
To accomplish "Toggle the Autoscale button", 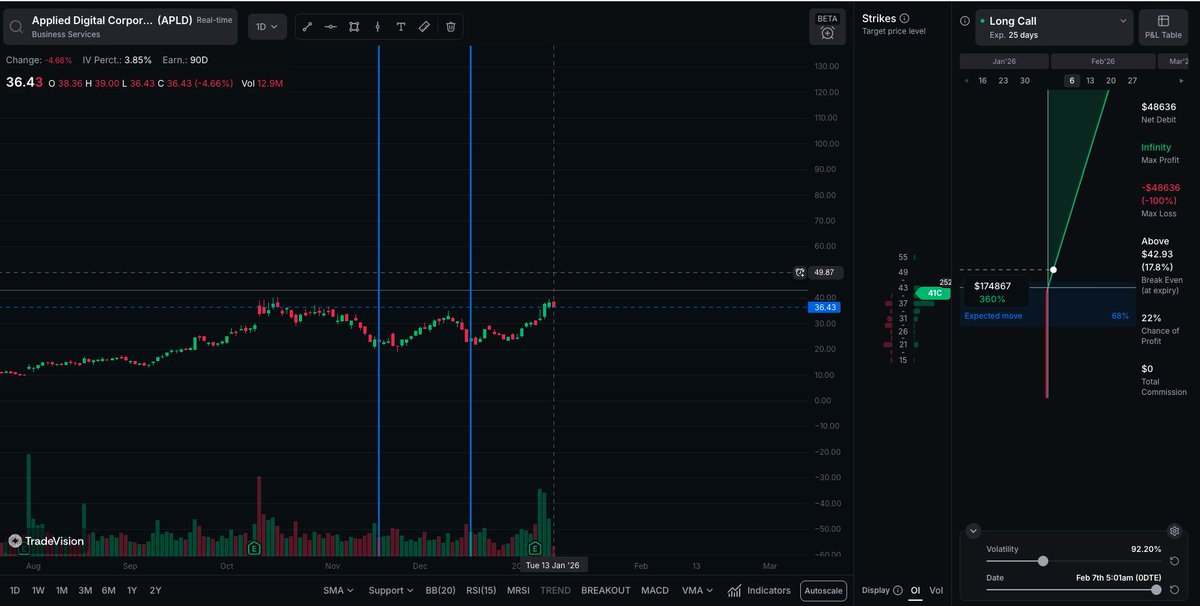I will 823,591.
